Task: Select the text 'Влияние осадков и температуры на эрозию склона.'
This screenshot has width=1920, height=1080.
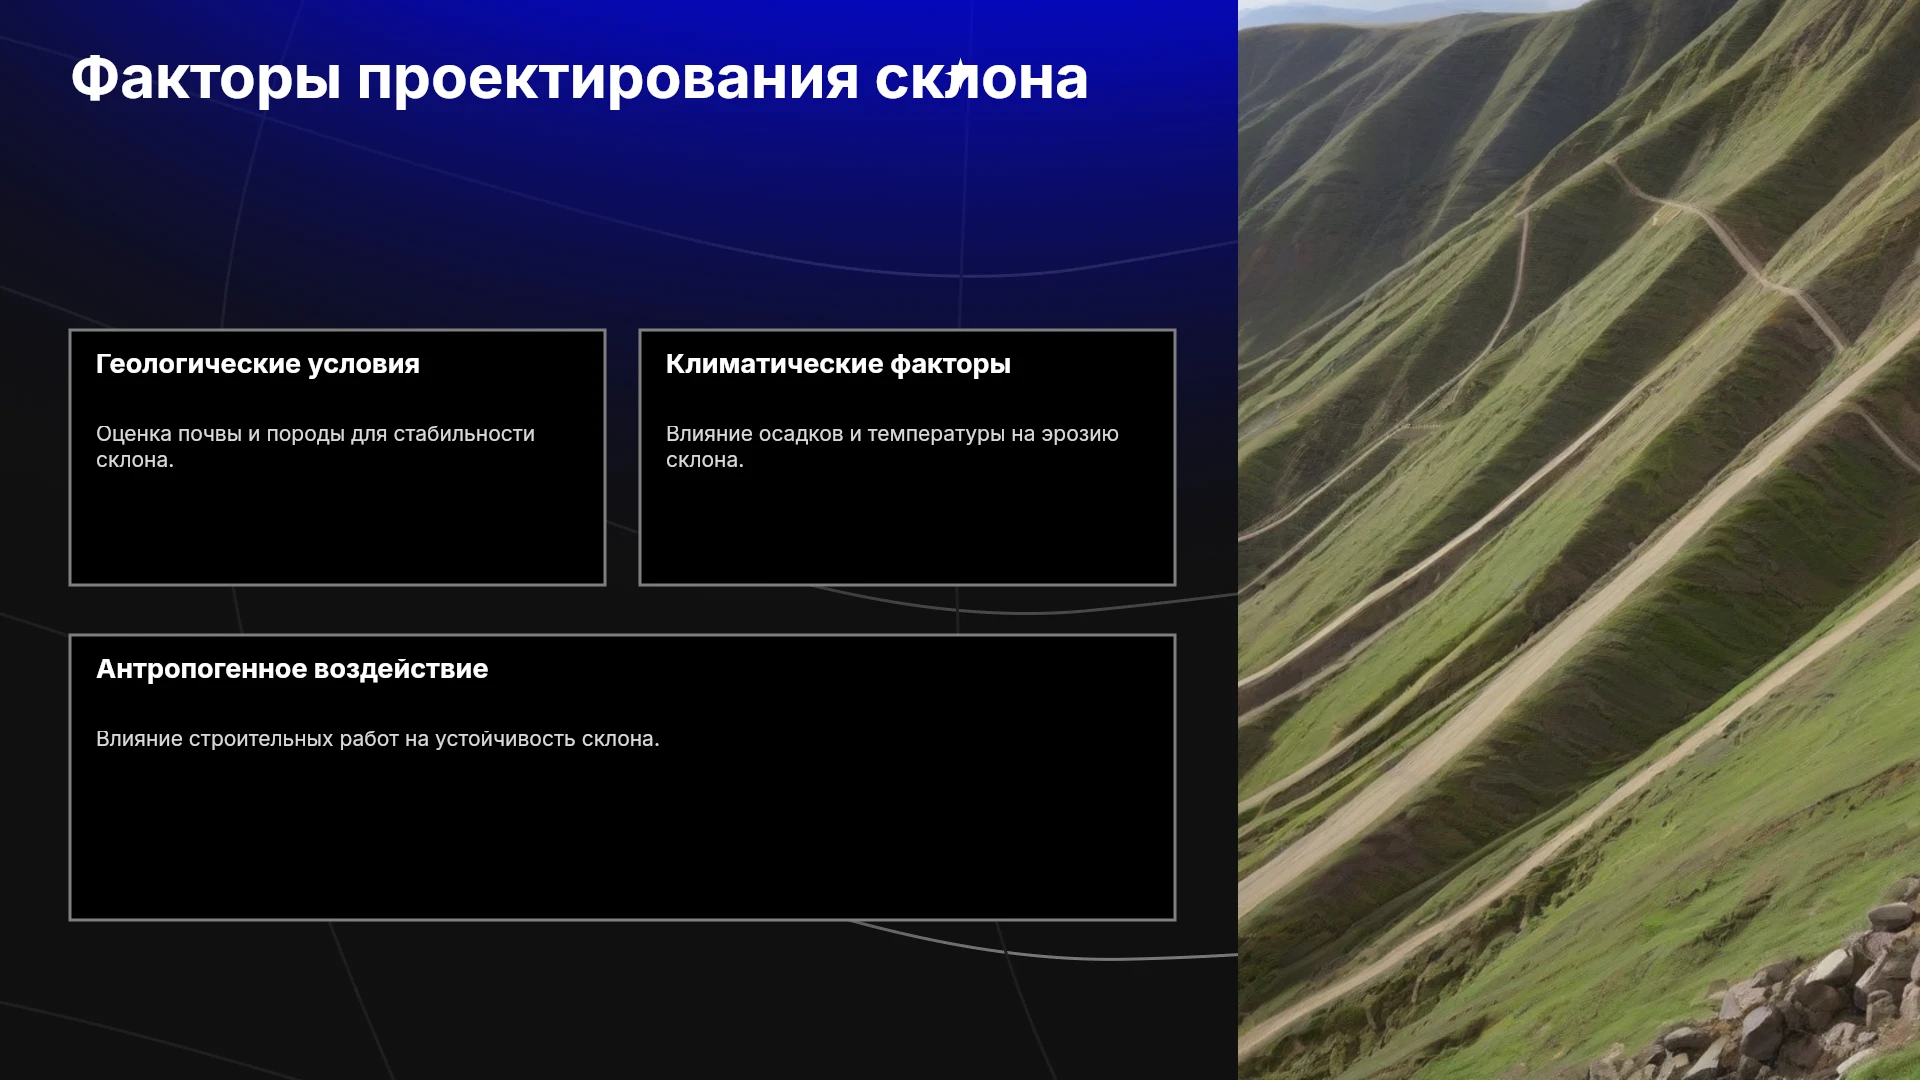Action: (x=892, y=447)
